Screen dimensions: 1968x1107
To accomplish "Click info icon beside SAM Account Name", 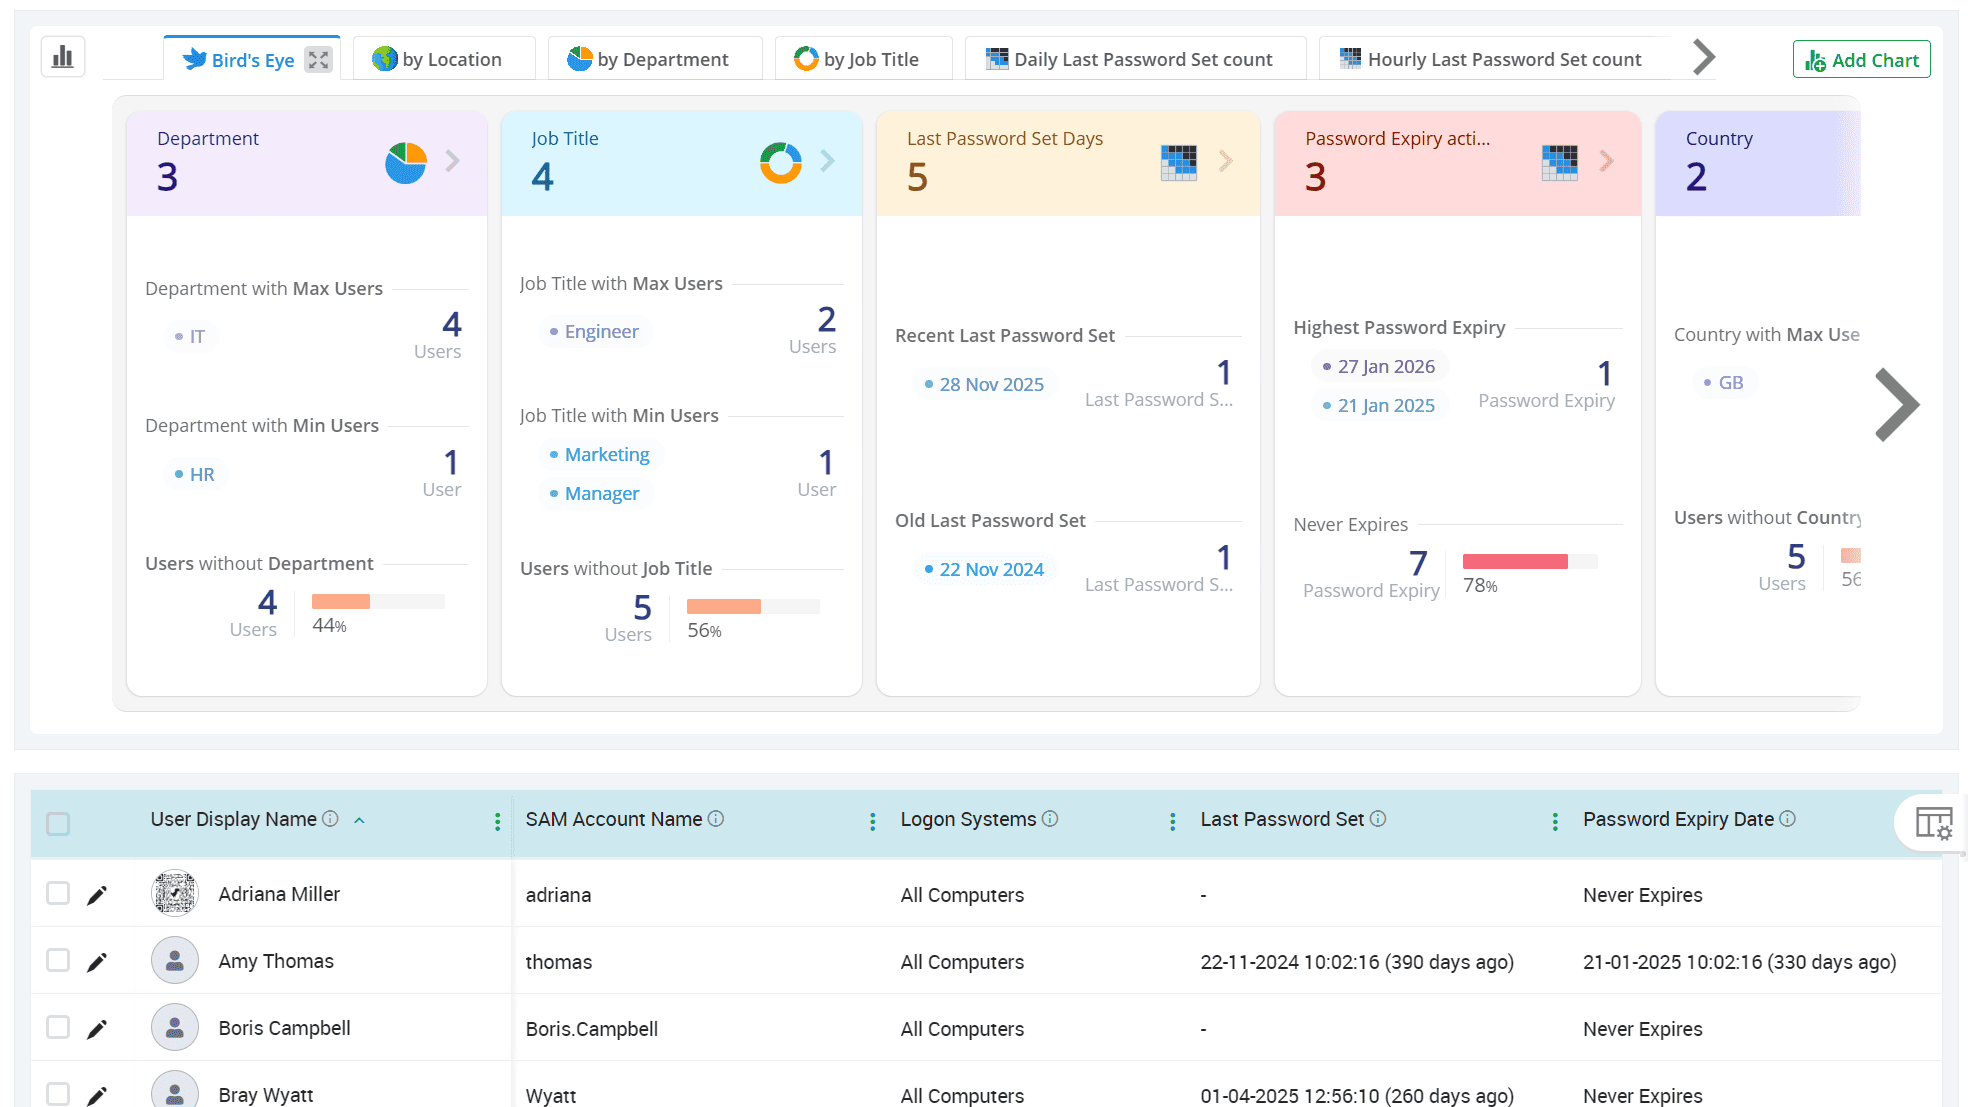I will tap(716, 819).
